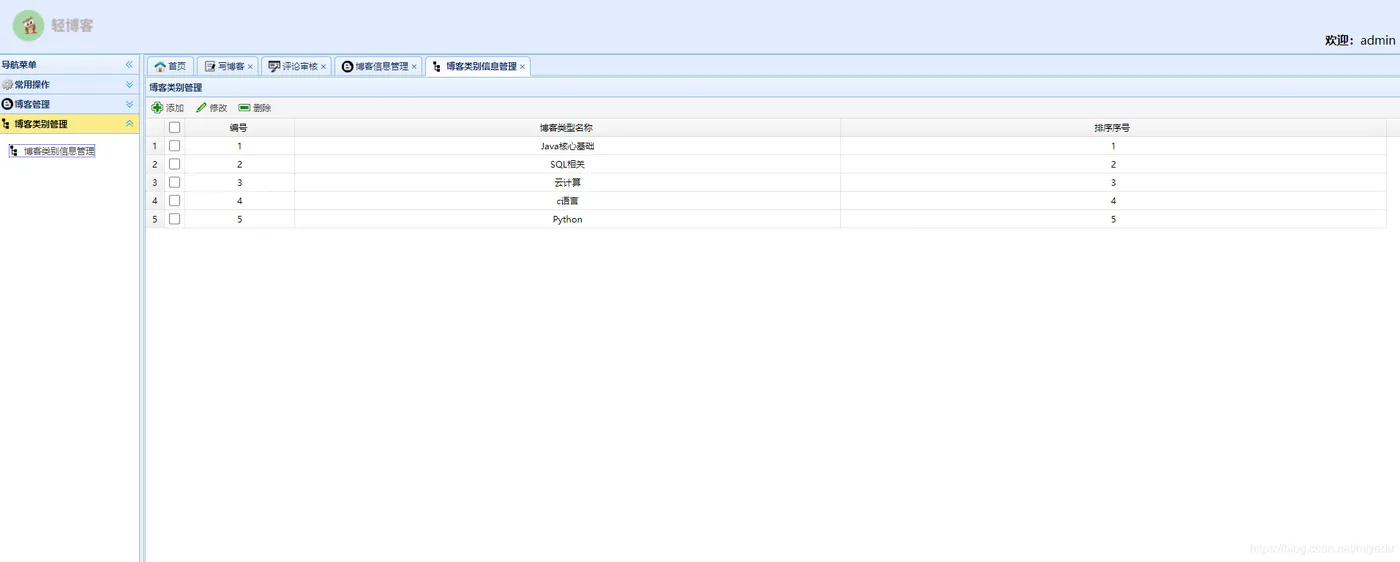Check the box for the c语言 row
Image resolution: width=1400 pixels, height=562 pixels.
pos(175,200)
